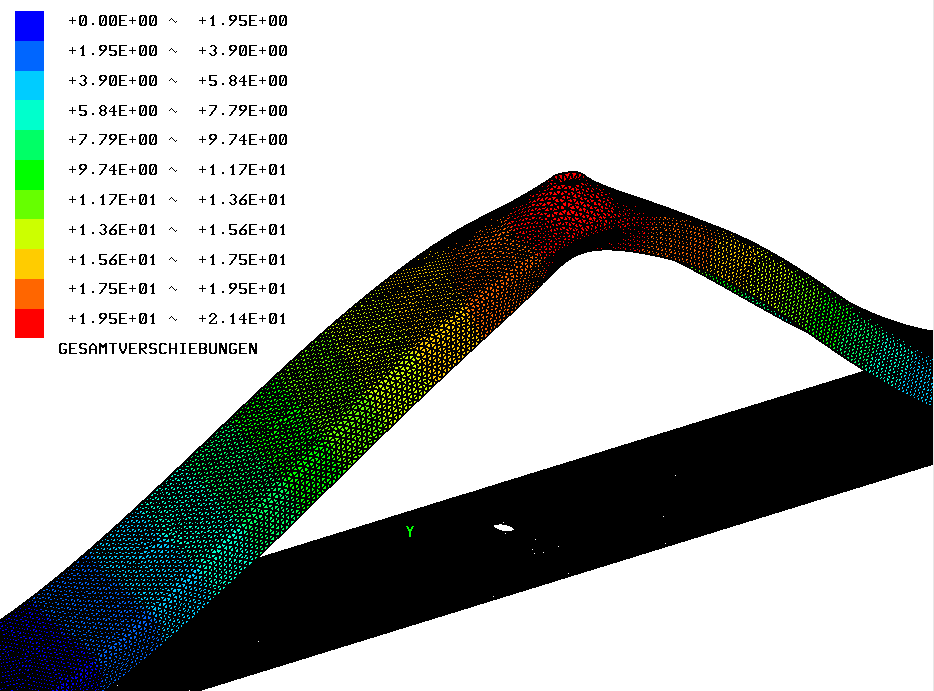Click the orange 1.75E+01 to 1.95E+01 swatch
This screenshot has width=934, height=691.
click(29, 294)
